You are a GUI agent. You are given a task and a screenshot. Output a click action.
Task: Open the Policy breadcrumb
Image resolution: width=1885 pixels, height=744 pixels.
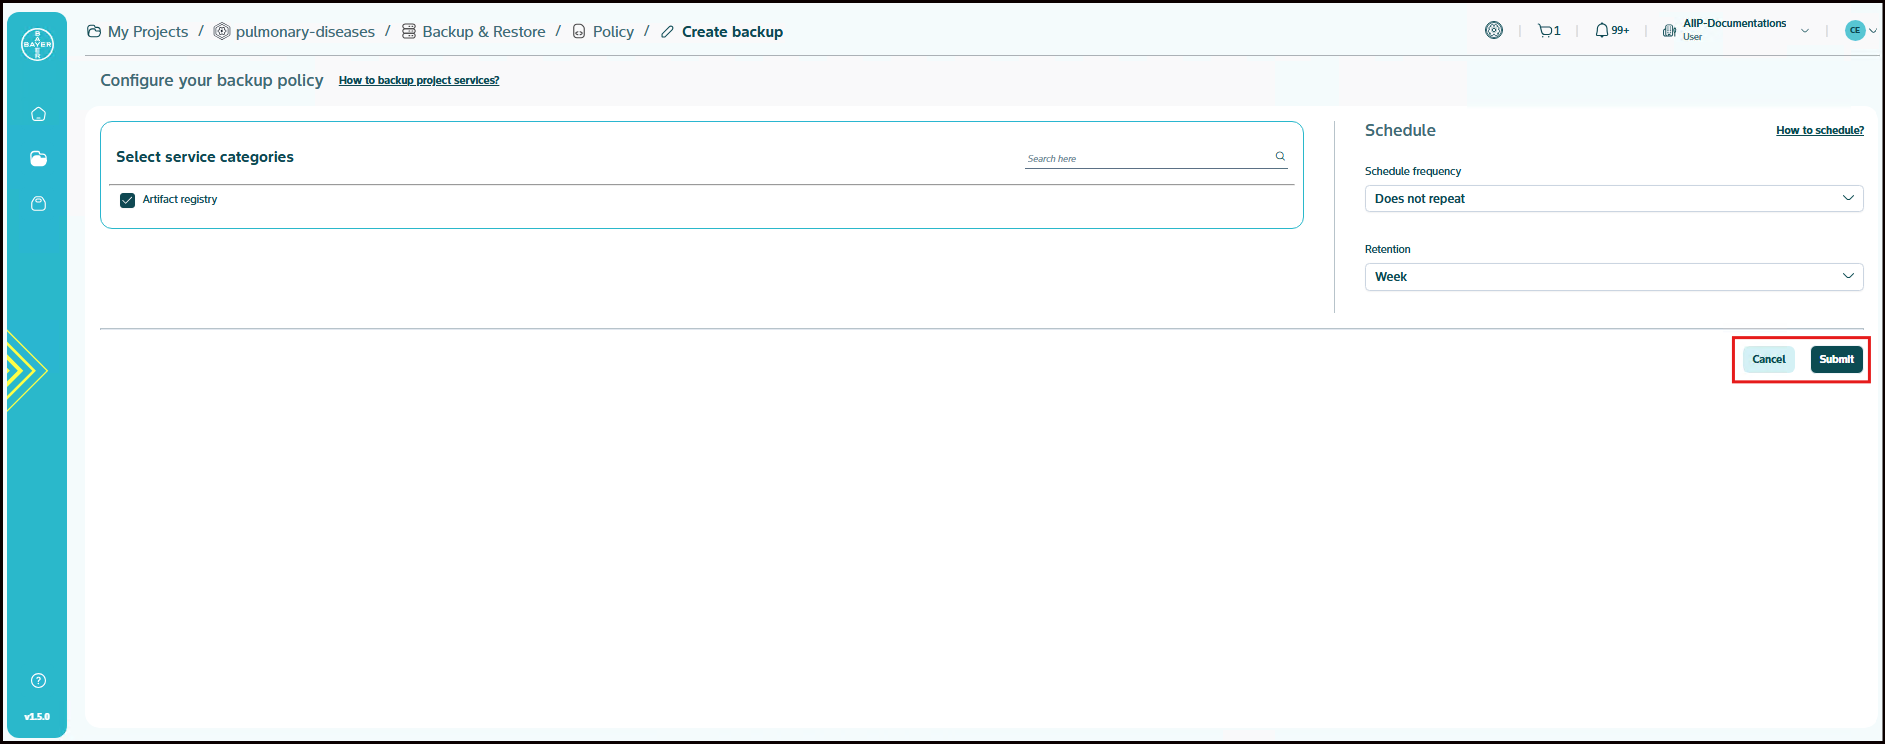(612, 32)
